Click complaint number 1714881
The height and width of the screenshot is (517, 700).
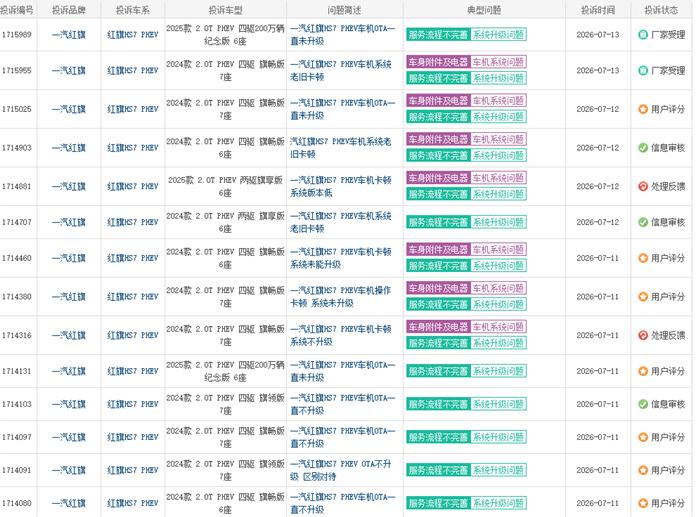pos(17,187)
